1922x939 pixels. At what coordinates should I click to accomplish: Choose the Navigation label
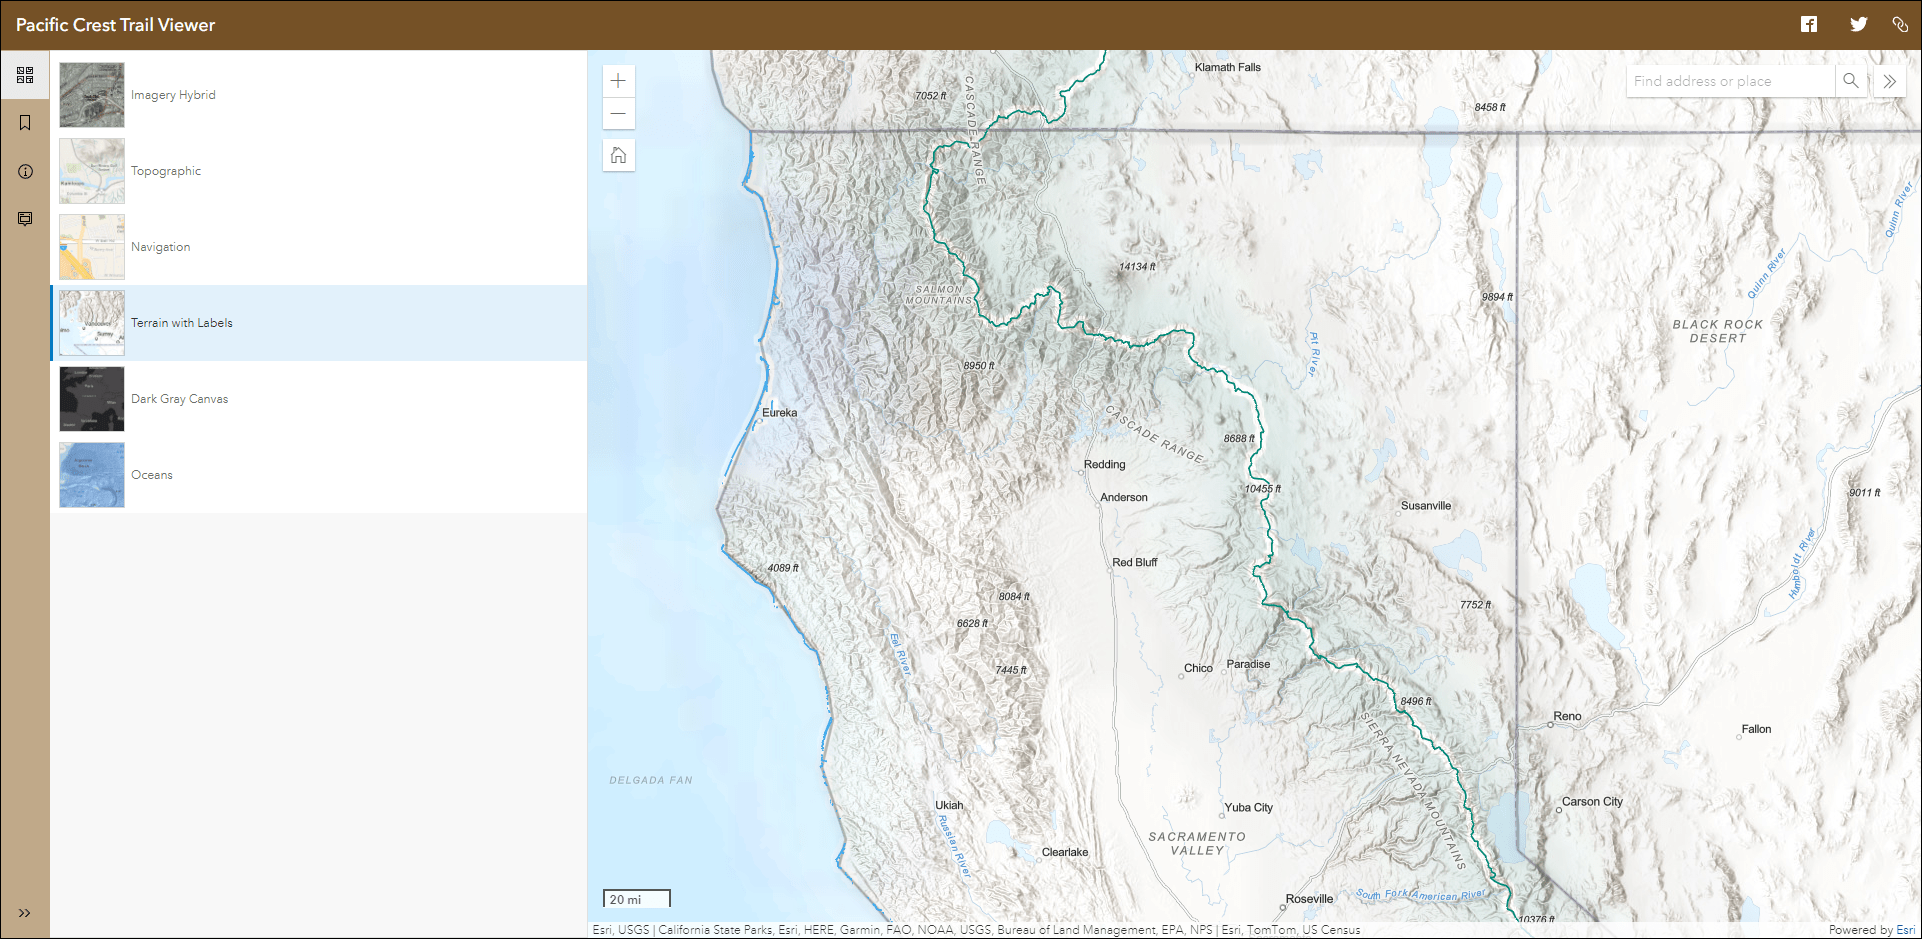tap(160, 247)
